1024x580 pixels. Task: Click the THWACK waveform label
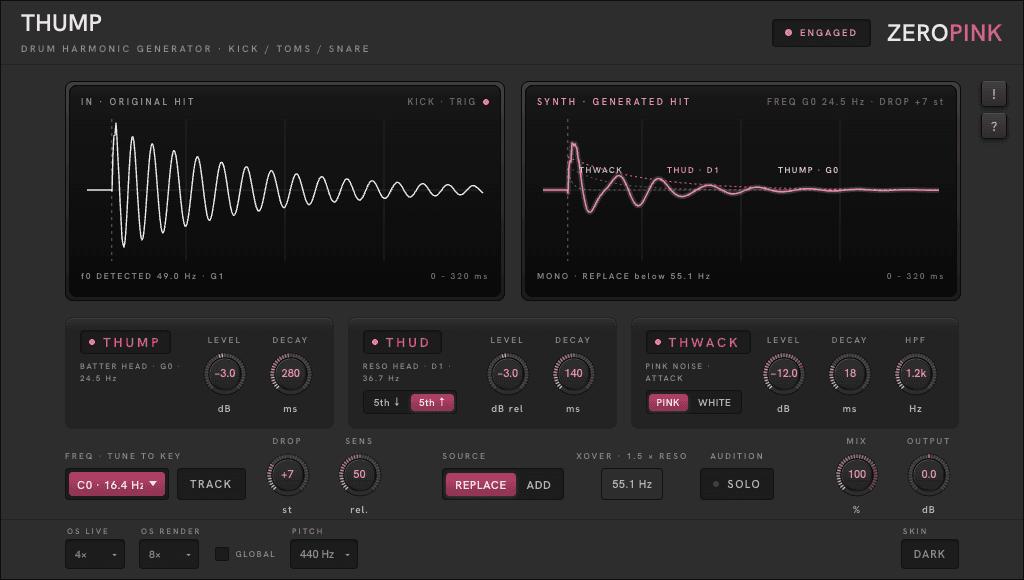coord(601,170)
